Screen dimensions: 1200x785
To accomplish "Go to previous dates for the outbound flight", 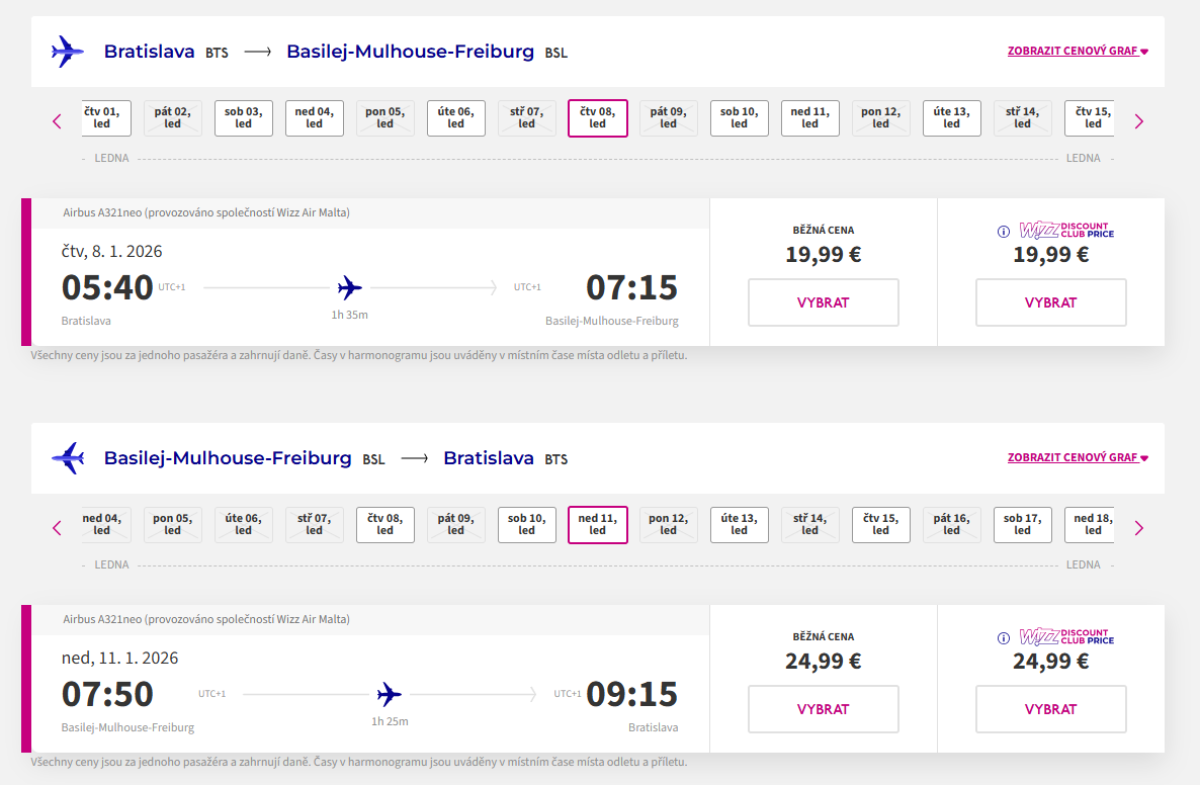I will pos(57,121).
